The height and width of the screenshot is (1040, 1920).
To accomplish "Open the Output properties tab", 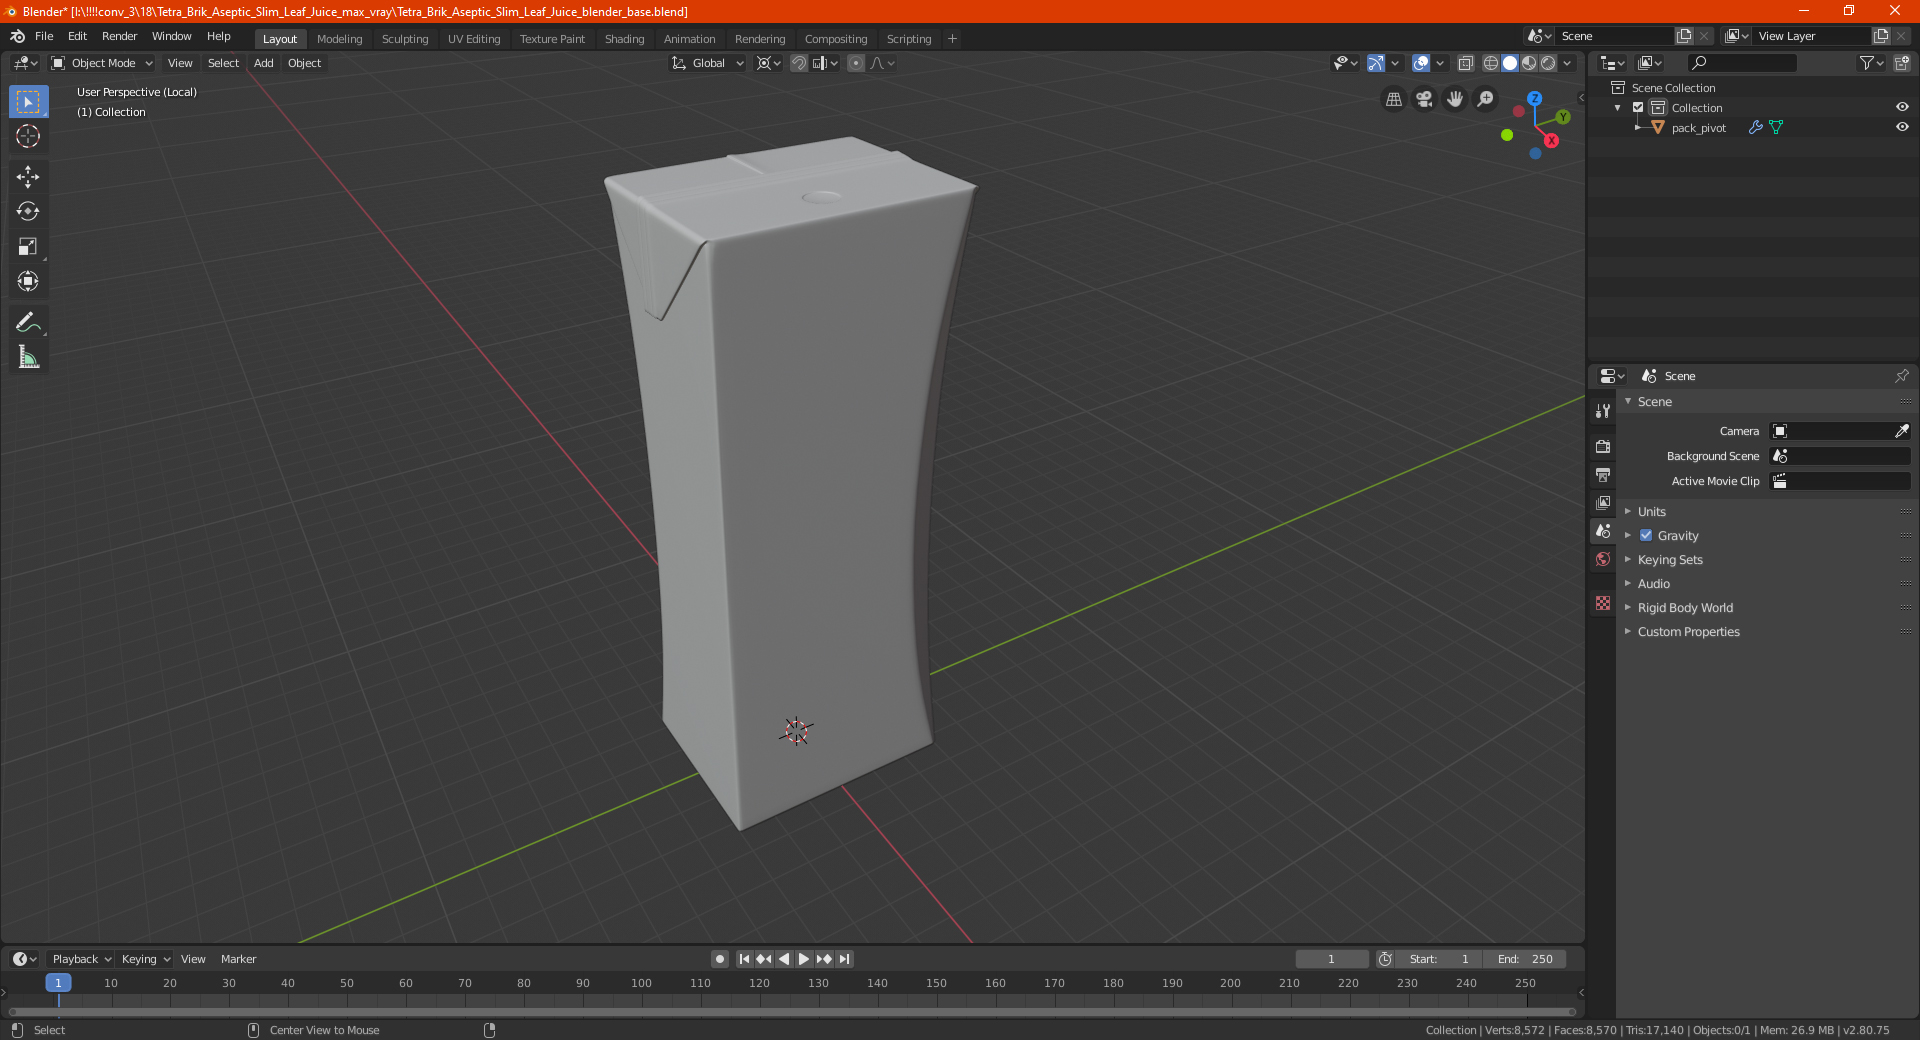I will (x=1603, y=474).
